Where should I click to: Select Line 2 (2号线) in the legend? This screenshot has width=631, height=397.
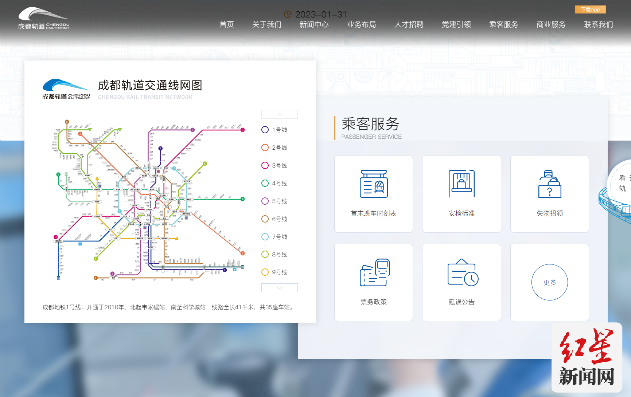(x=274, y=148)
